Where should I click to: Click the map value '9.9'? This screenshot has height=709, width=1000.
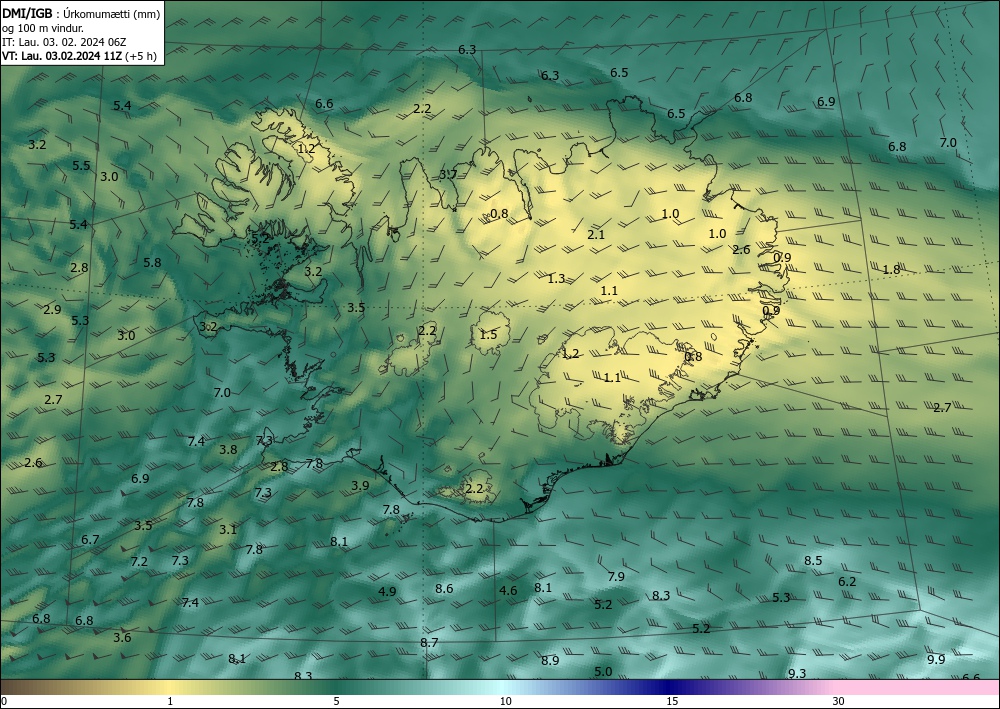point(936,659)
